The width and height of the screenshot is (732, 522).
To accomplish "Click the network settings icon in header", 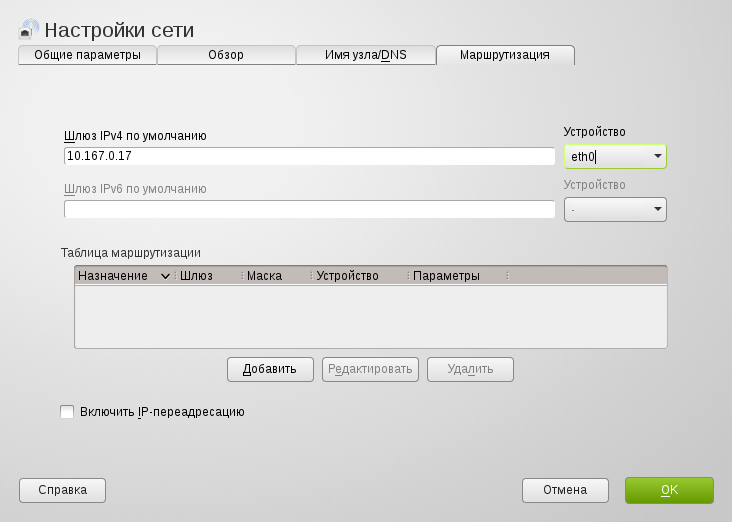I will [29, 29].
